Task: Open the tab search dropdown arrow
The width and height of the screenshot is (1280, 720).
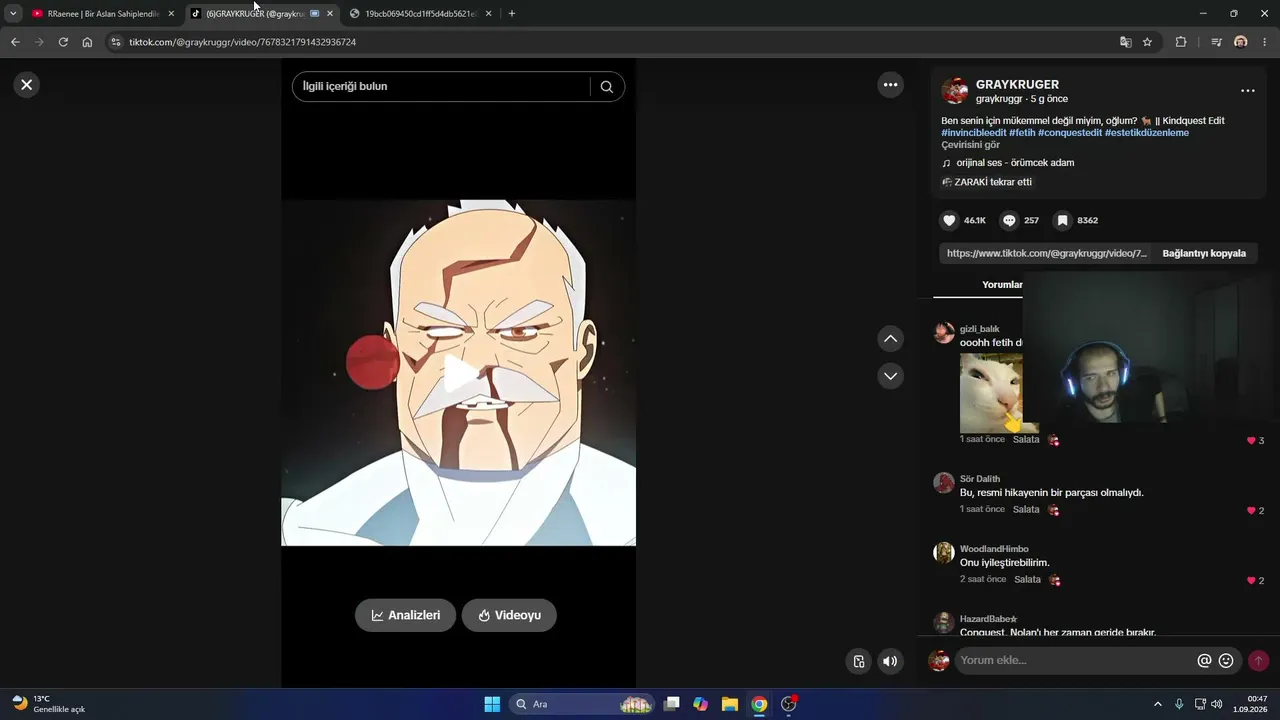Action: click(x=13, y=14)
